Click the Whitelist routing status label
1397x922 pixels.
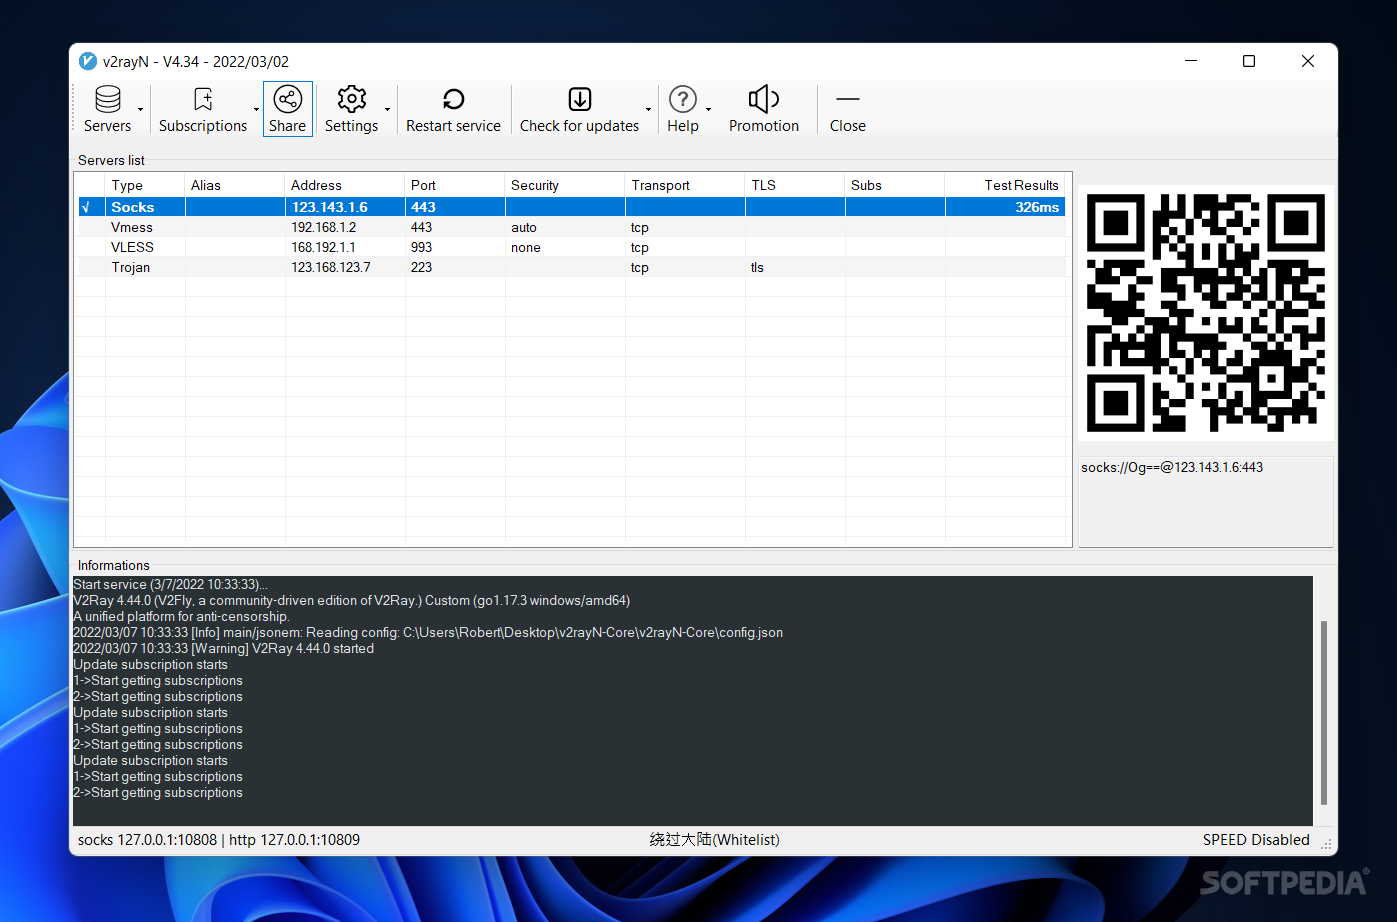[714, 840]
